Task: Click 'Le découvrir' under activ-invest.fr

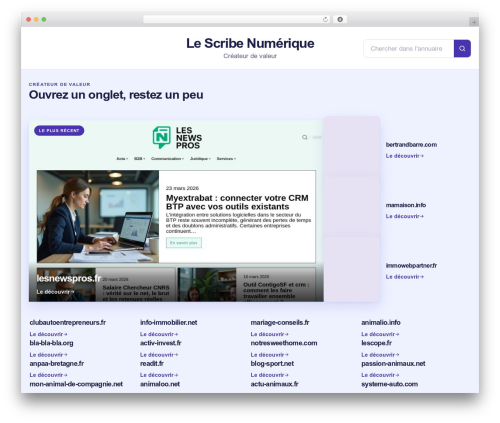Action: click(x=159, y=355)
